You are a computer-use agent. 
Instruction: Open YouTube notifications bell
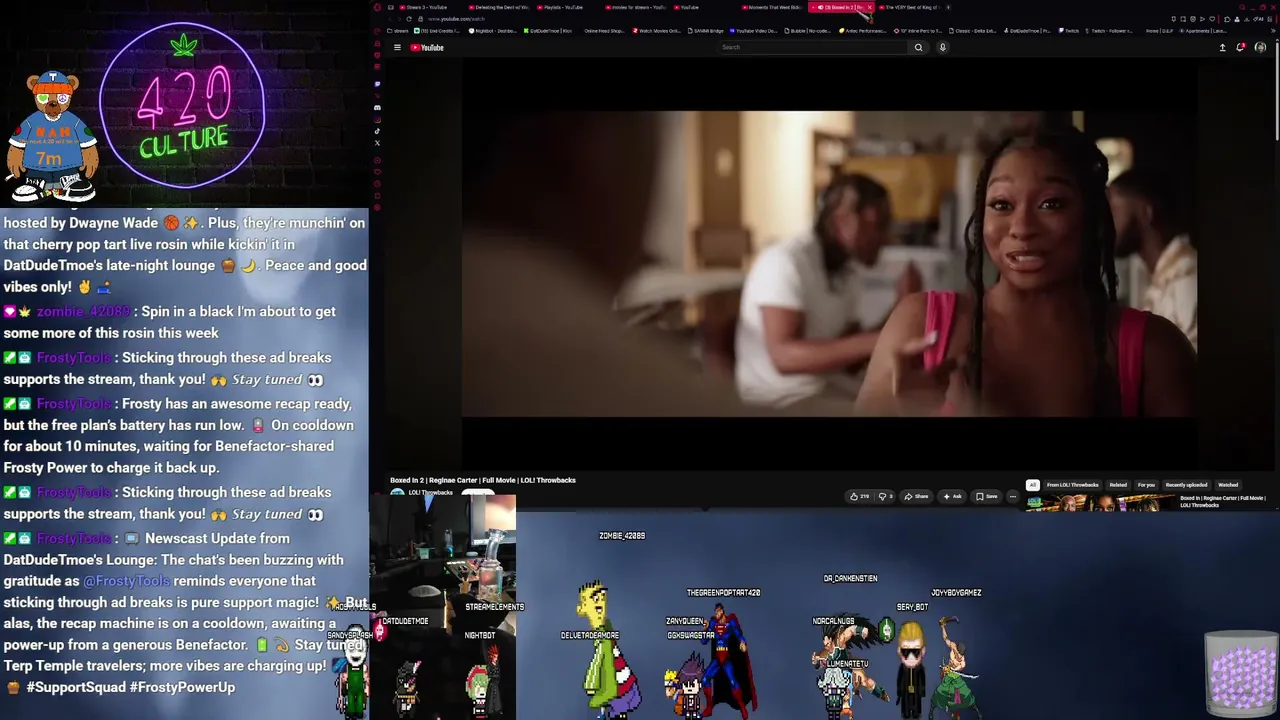coord(1241,47)
